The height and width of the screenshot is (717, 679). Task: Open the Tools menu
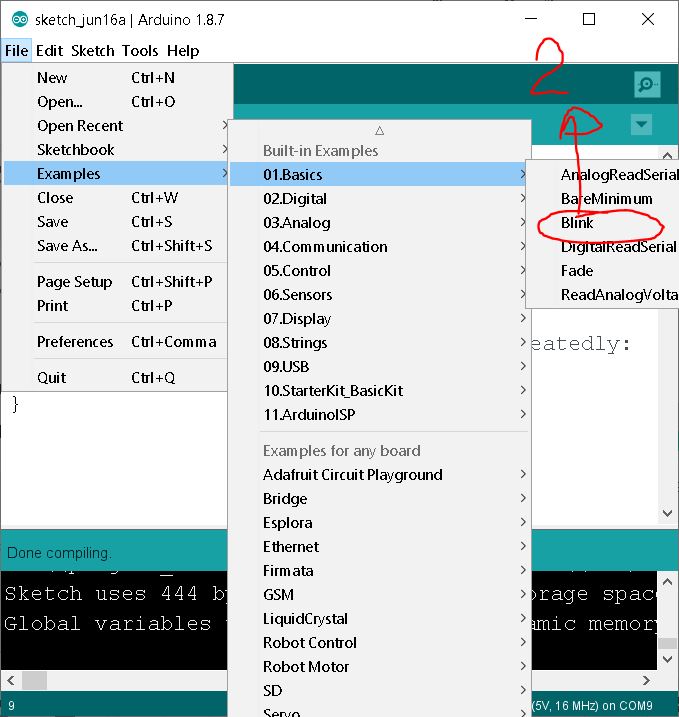(x=140, y=51)
